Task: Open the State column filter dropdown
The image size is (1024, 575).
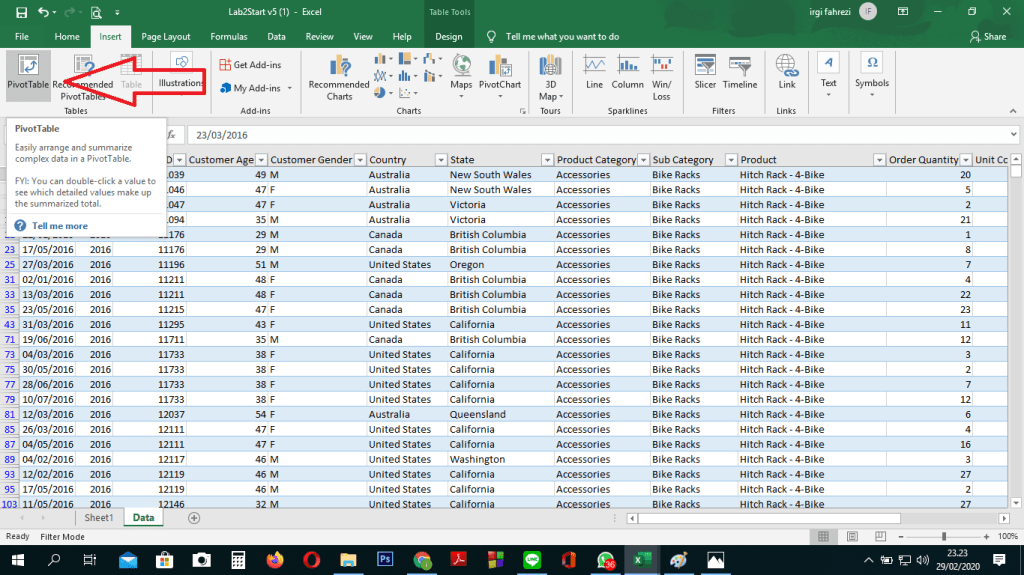Action: (546, 160)
